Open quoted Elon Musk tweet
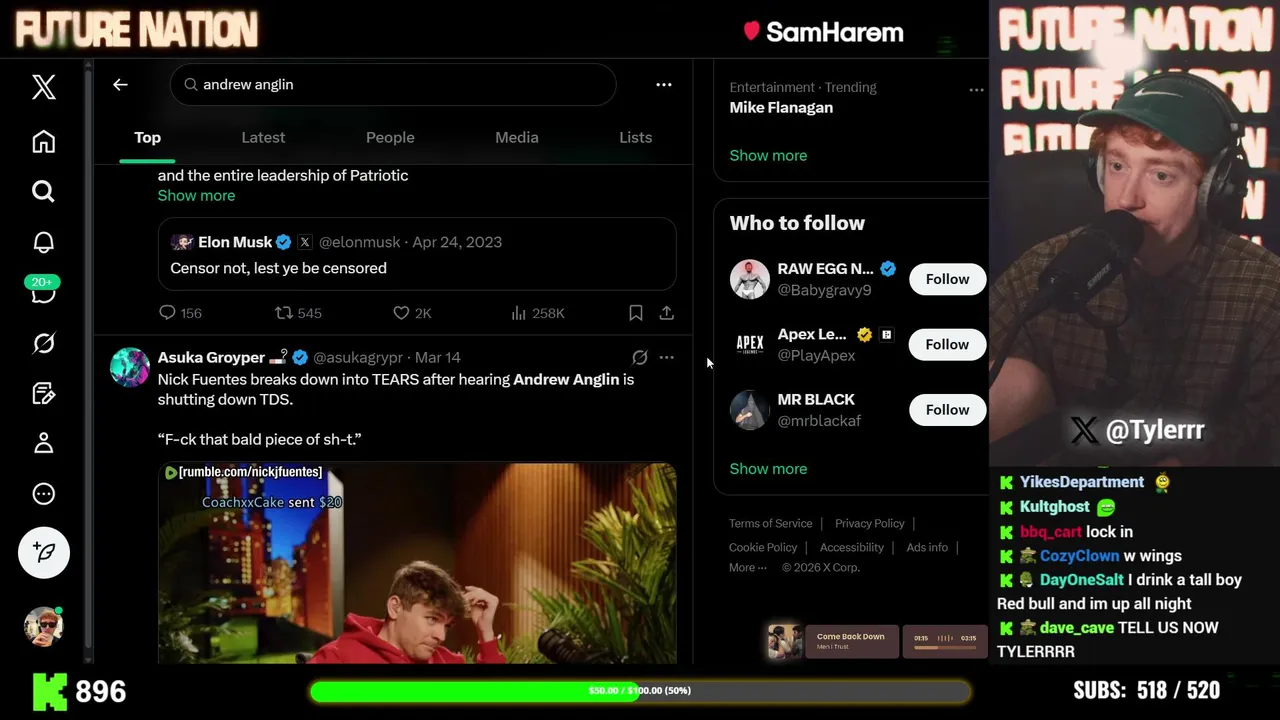Viewport: 1280px width, 720px height. pos(417,254)
